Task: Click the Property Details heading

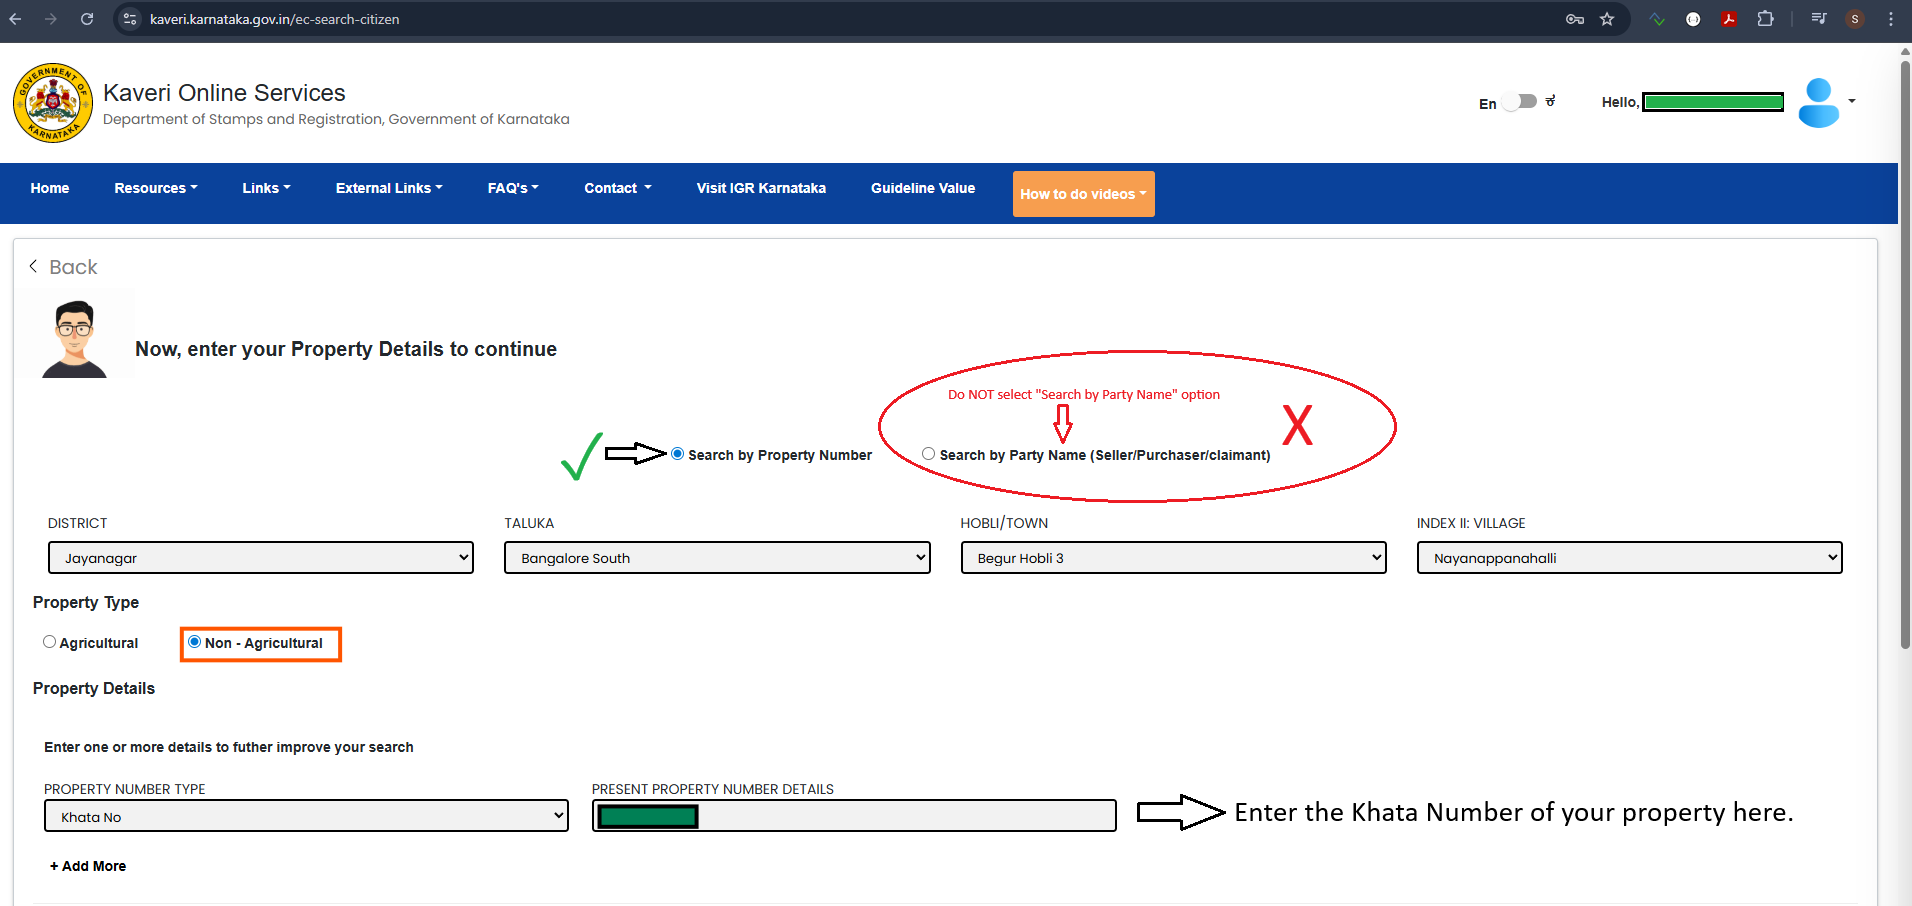Action: (94, 688)
